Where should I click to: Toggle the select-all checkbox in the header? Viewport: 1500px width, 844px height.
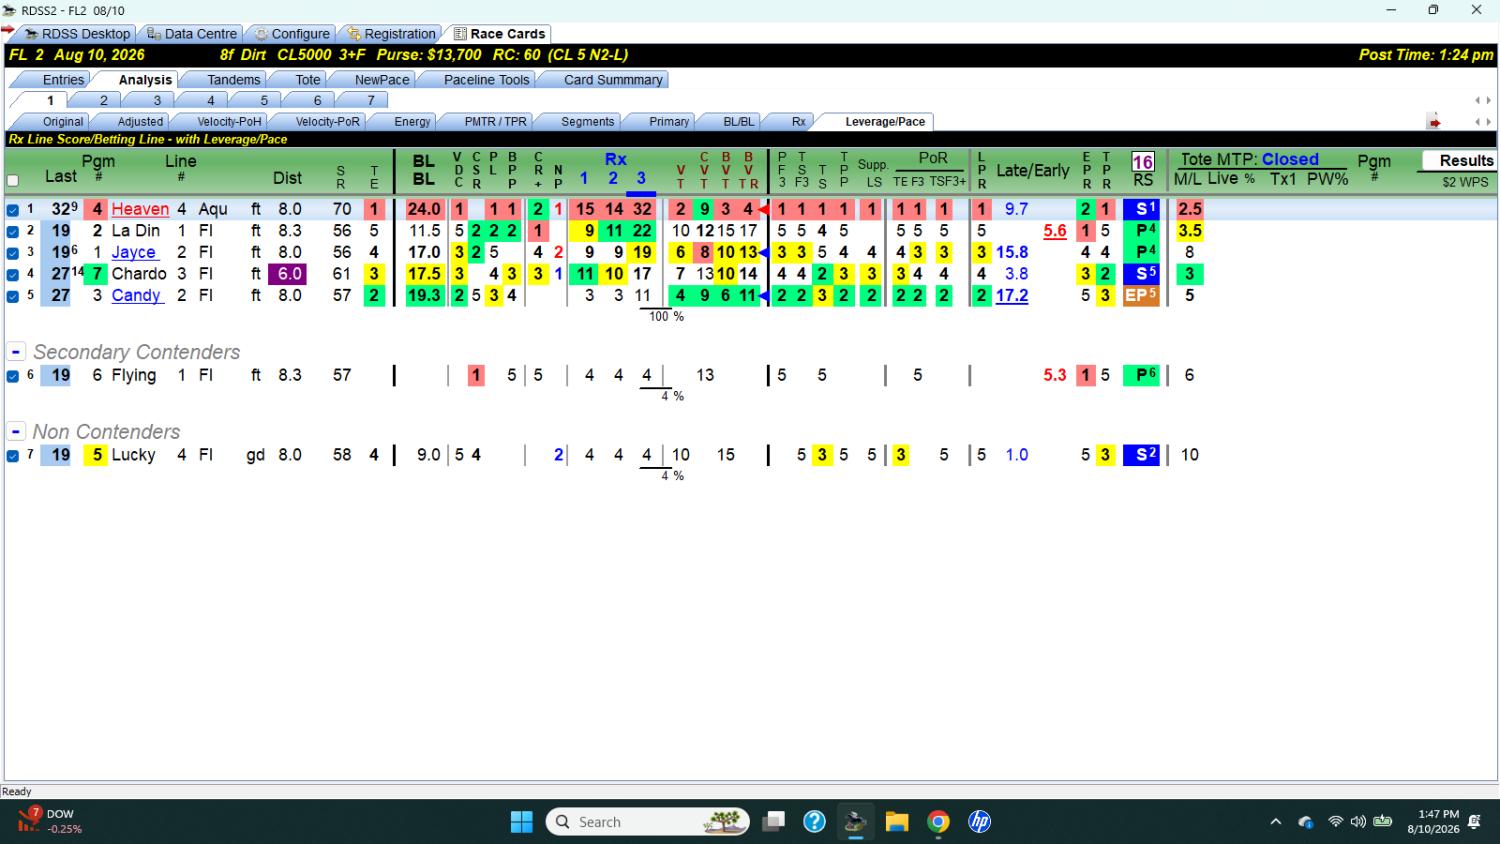pyautogui.click(x=13, y=181)
